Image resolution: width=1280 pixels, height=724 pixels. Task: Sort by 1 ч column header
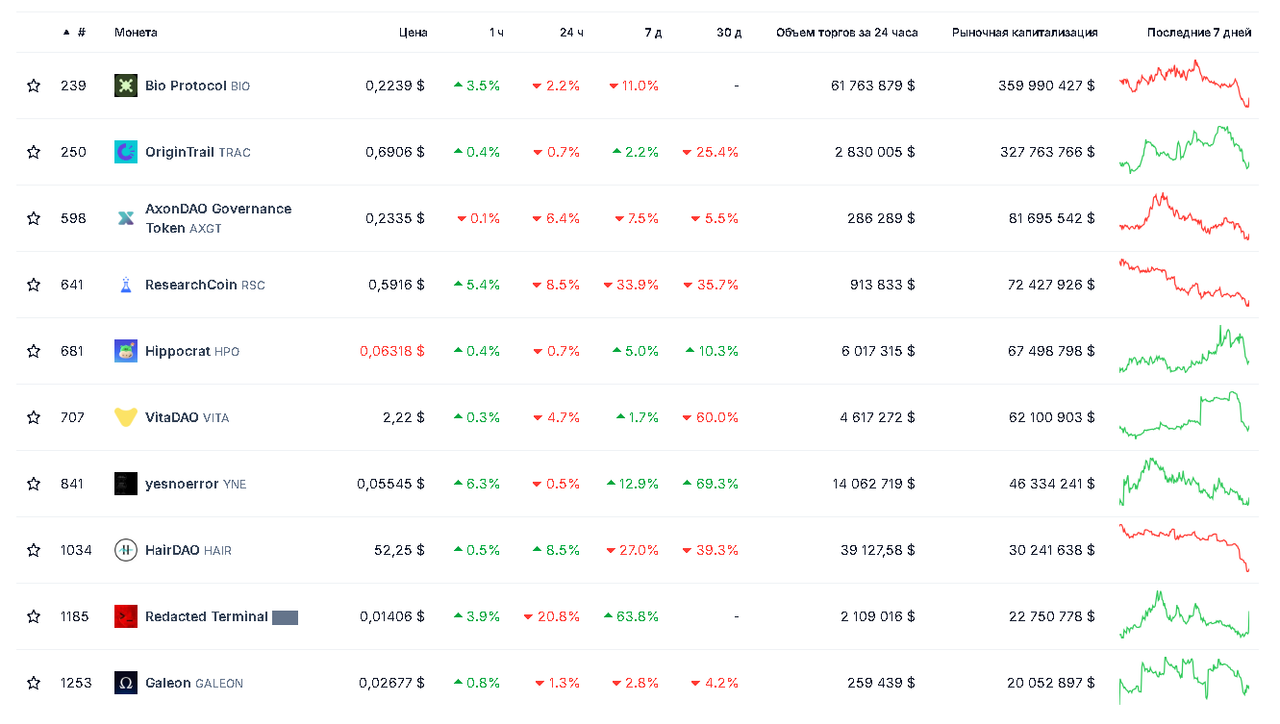click(496, 32)
